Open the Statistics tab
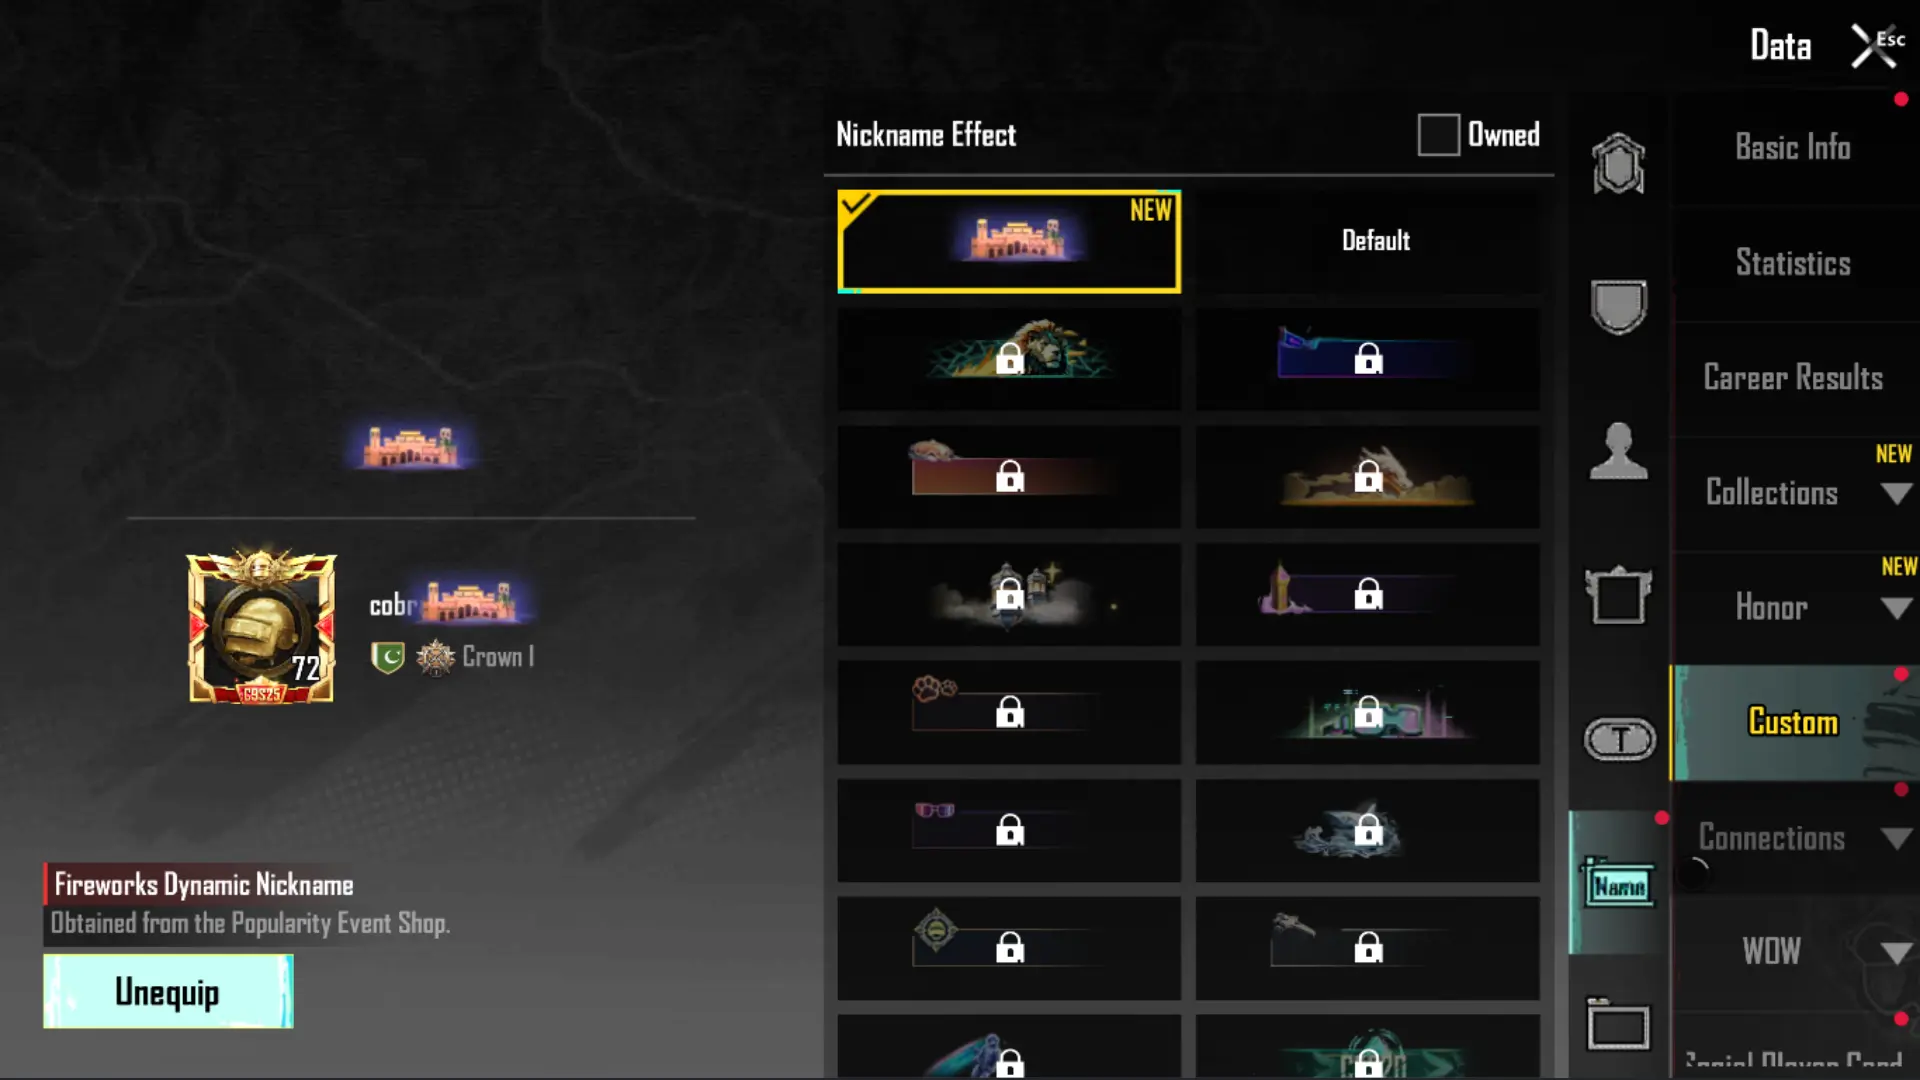The image size is (1920, 1080). [1793, 263]
